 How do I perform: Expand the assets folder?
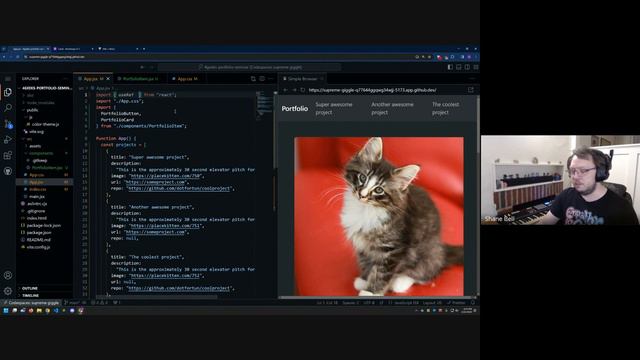click(x=35, y=146)
